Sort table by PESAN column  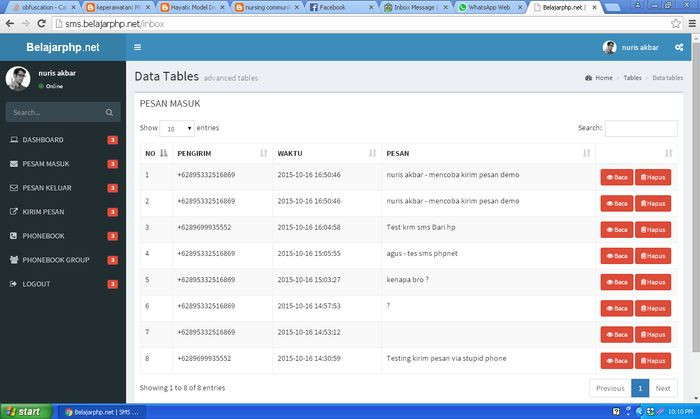pyautogui.click(x=488, y=153)
